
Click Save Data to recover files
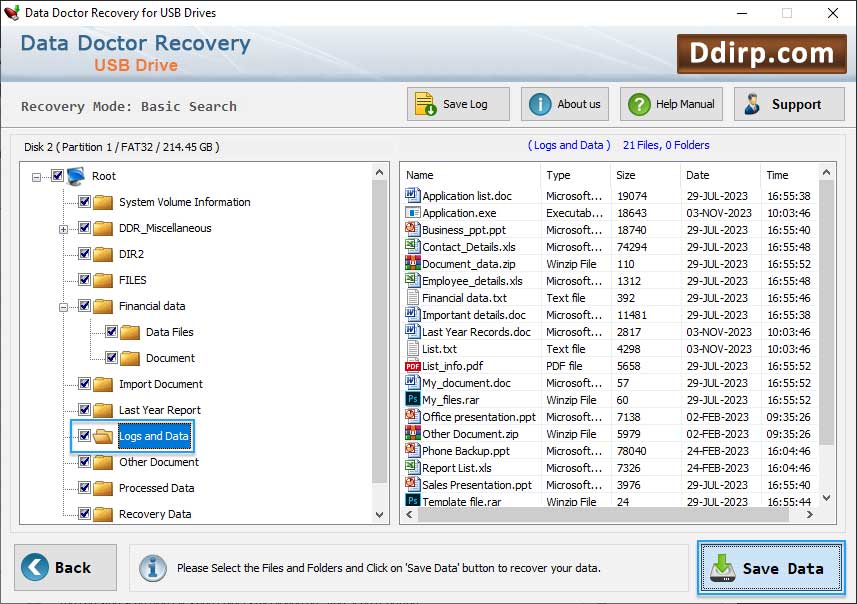(771, 568)
